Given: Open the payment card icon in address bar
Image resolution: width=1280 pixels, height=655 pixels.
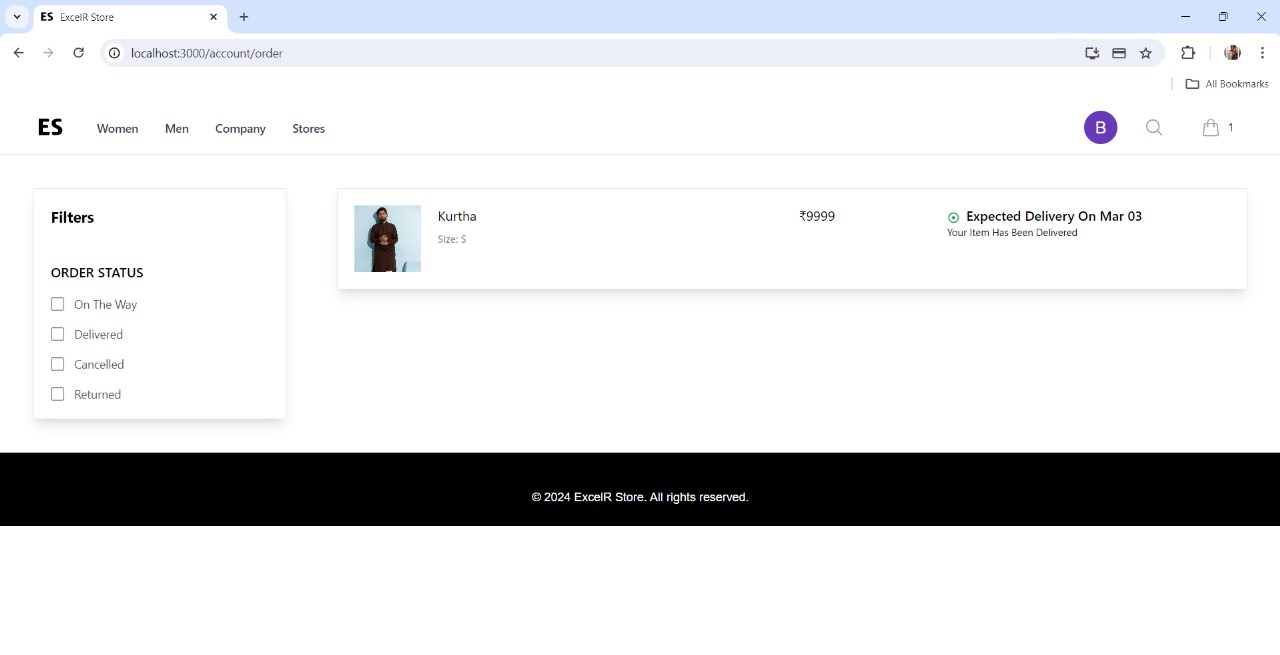Looking at the screenshot, I should pos(1119,53).
